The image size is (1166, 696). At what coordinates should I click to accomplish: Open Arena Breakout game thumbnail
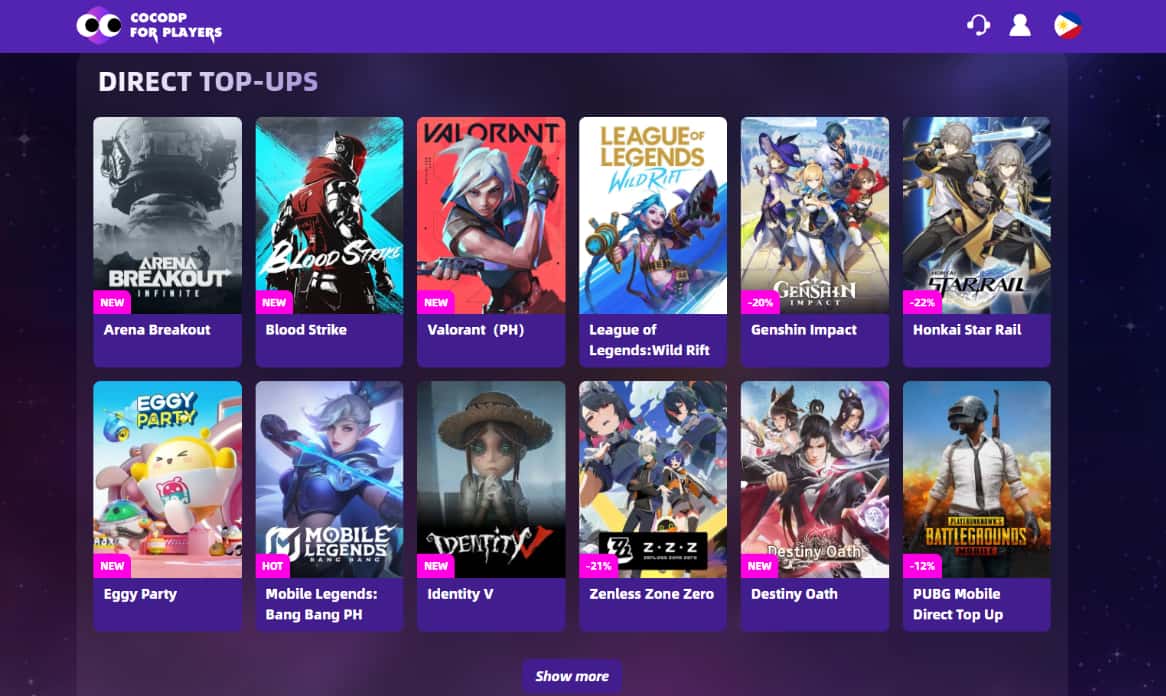tap(167, 215)
